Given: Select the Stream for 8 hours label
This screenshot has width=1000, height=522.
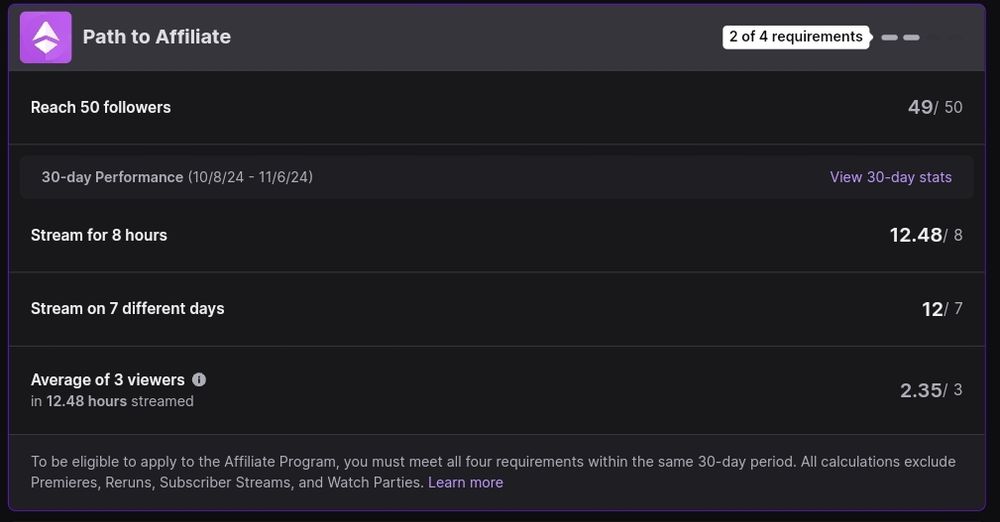Looking at the screenshot, I should [99, 235].
